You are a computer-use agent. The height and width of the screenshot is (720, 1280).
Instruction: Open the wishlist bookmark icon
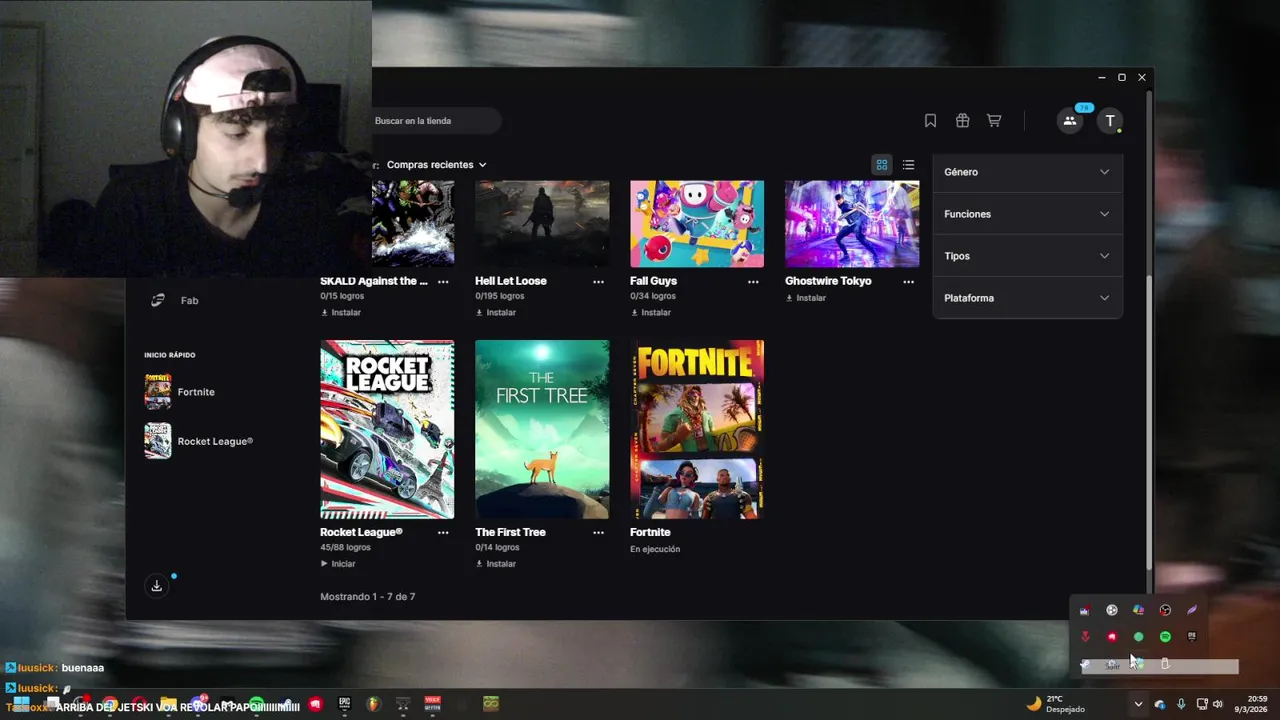coord(930,121)
